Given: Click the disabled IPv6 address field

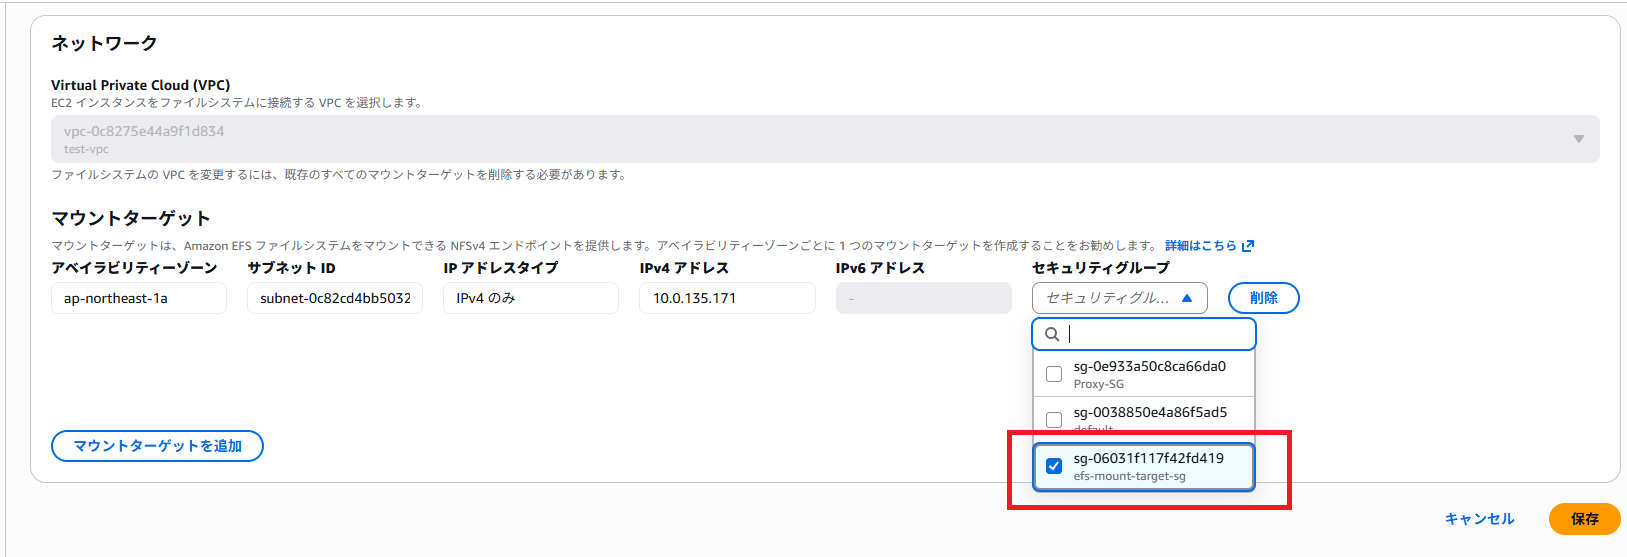Looking at the screenshot, I should click(923, 298).
